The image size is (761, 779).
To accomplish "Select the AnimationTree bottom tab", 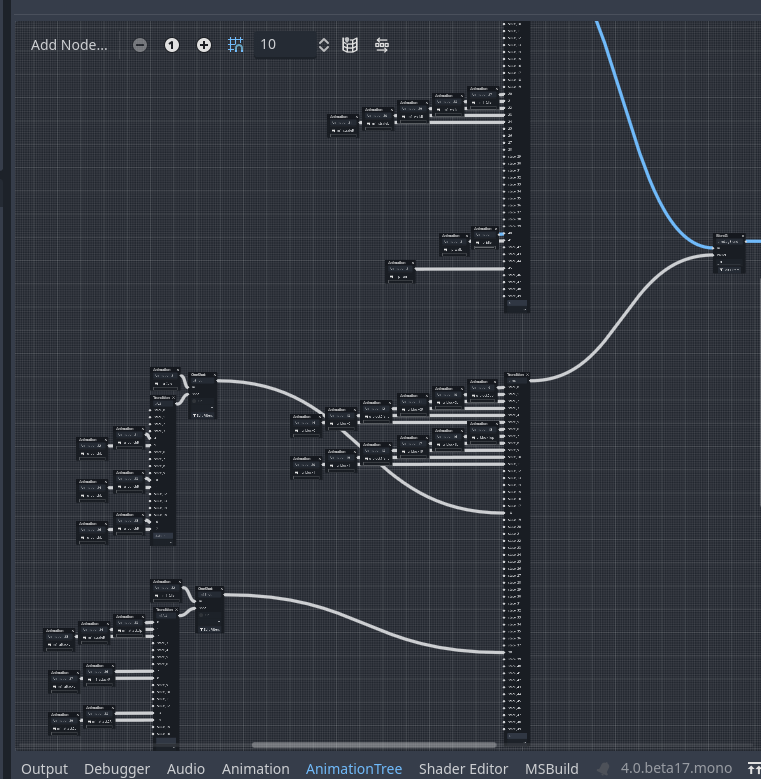I will [354, 769].
